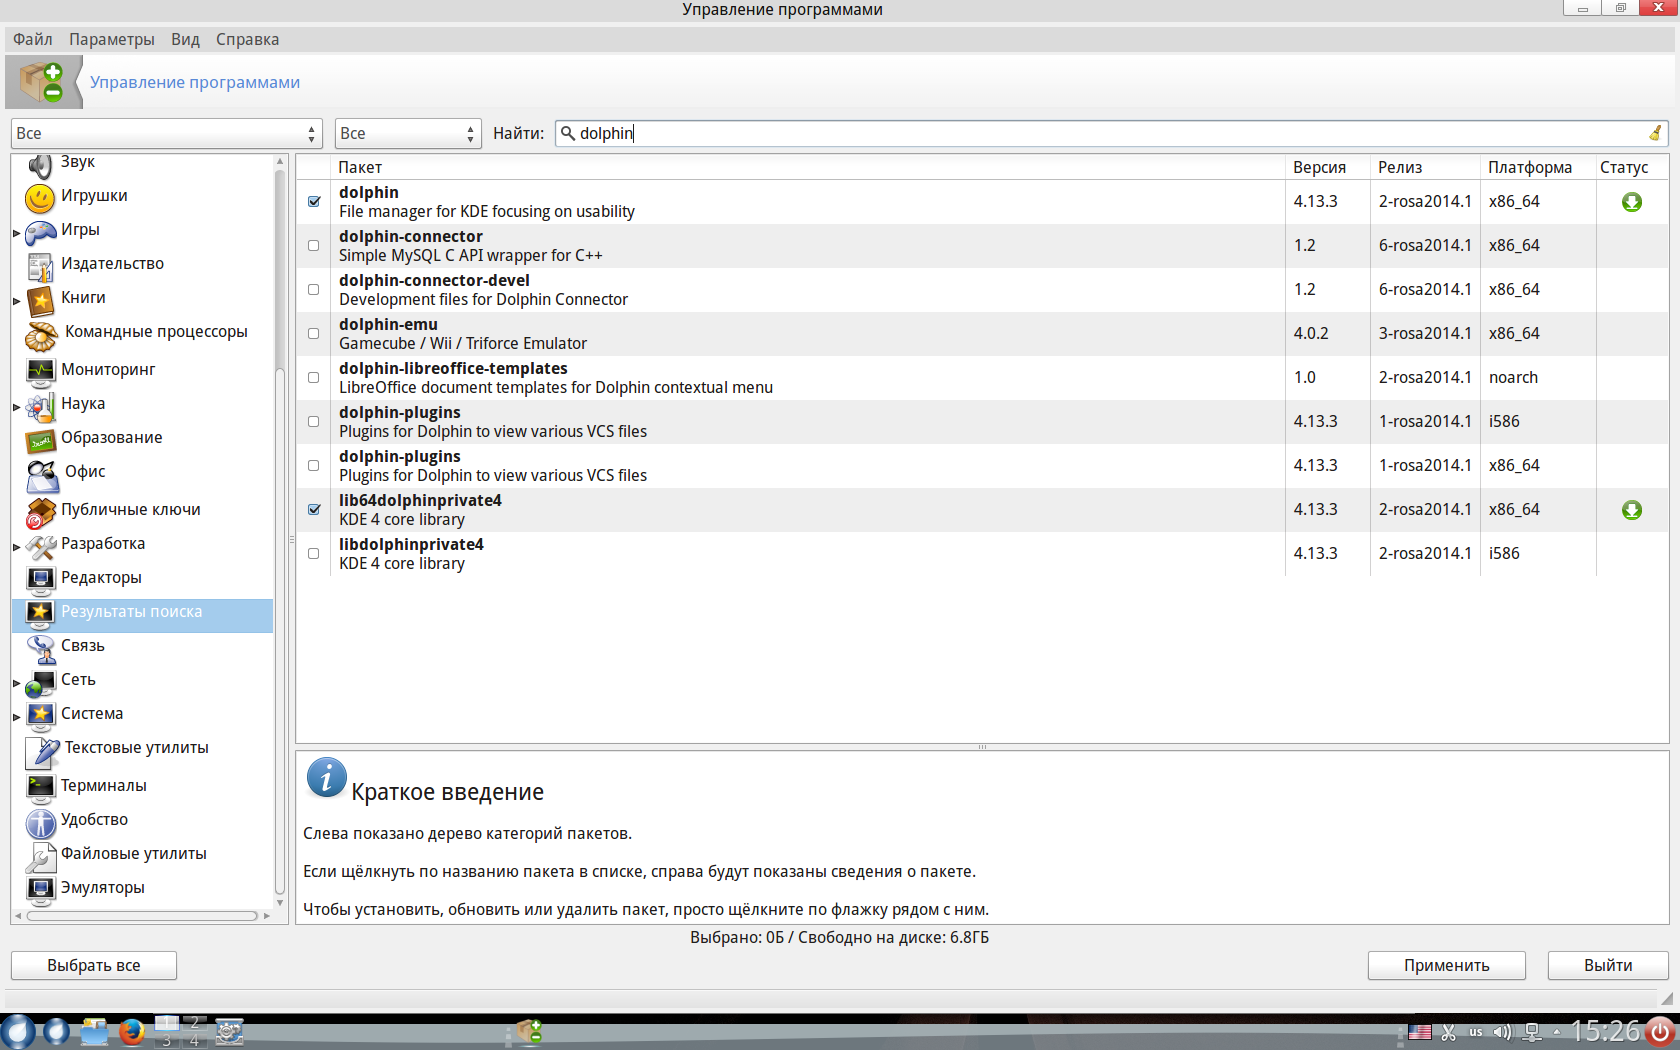Check the dolphin-connector-devel package checkbox
Viewport: 1680px width, 1050px height.
(x=314, y=290)
